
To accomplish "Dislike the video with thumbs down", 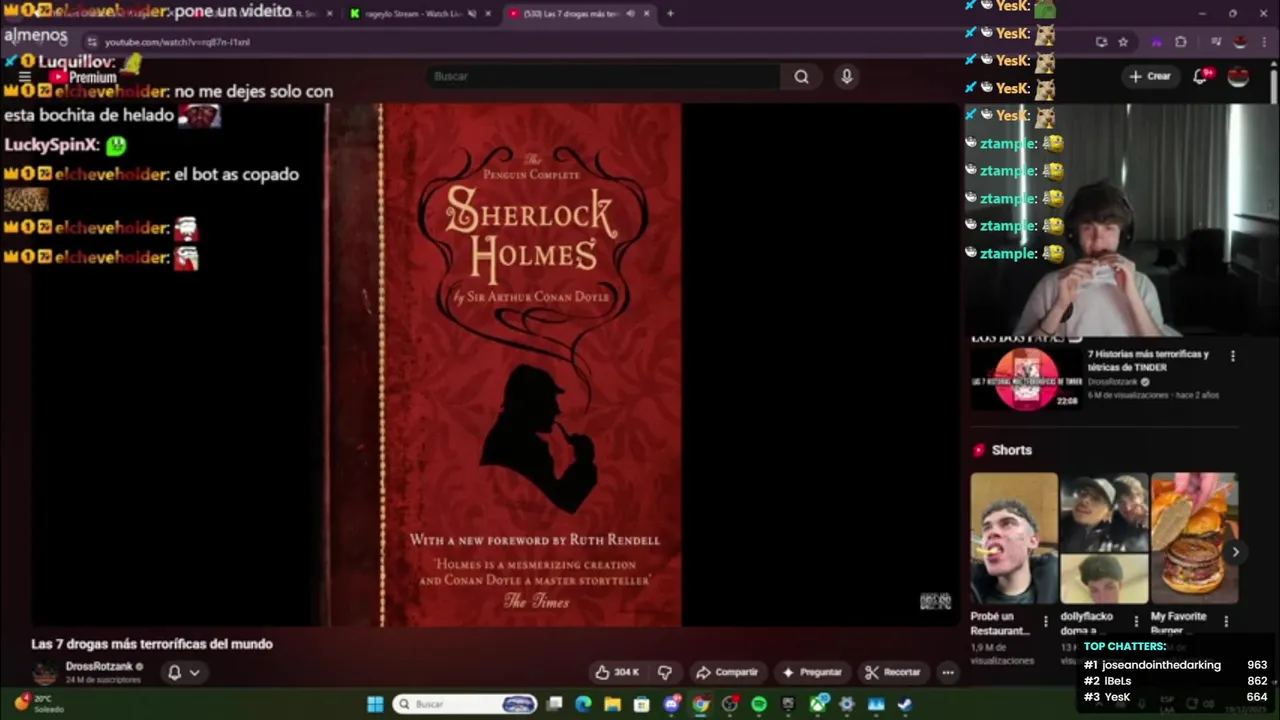I will [664, 672].
